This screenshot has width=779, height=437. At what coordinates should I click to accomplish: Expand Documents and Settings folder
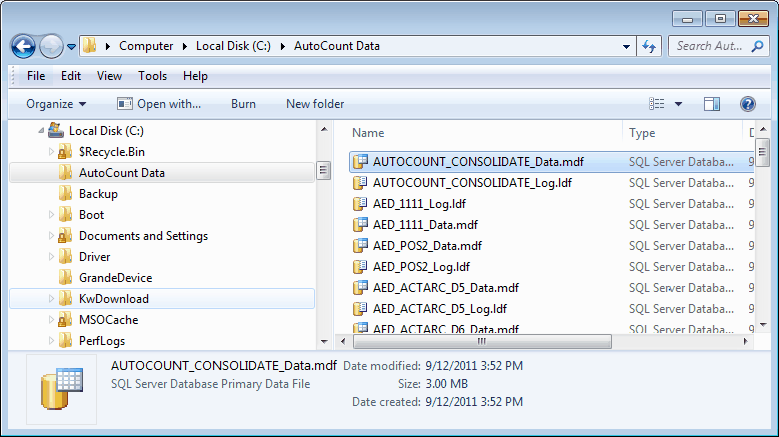[51, 236]
